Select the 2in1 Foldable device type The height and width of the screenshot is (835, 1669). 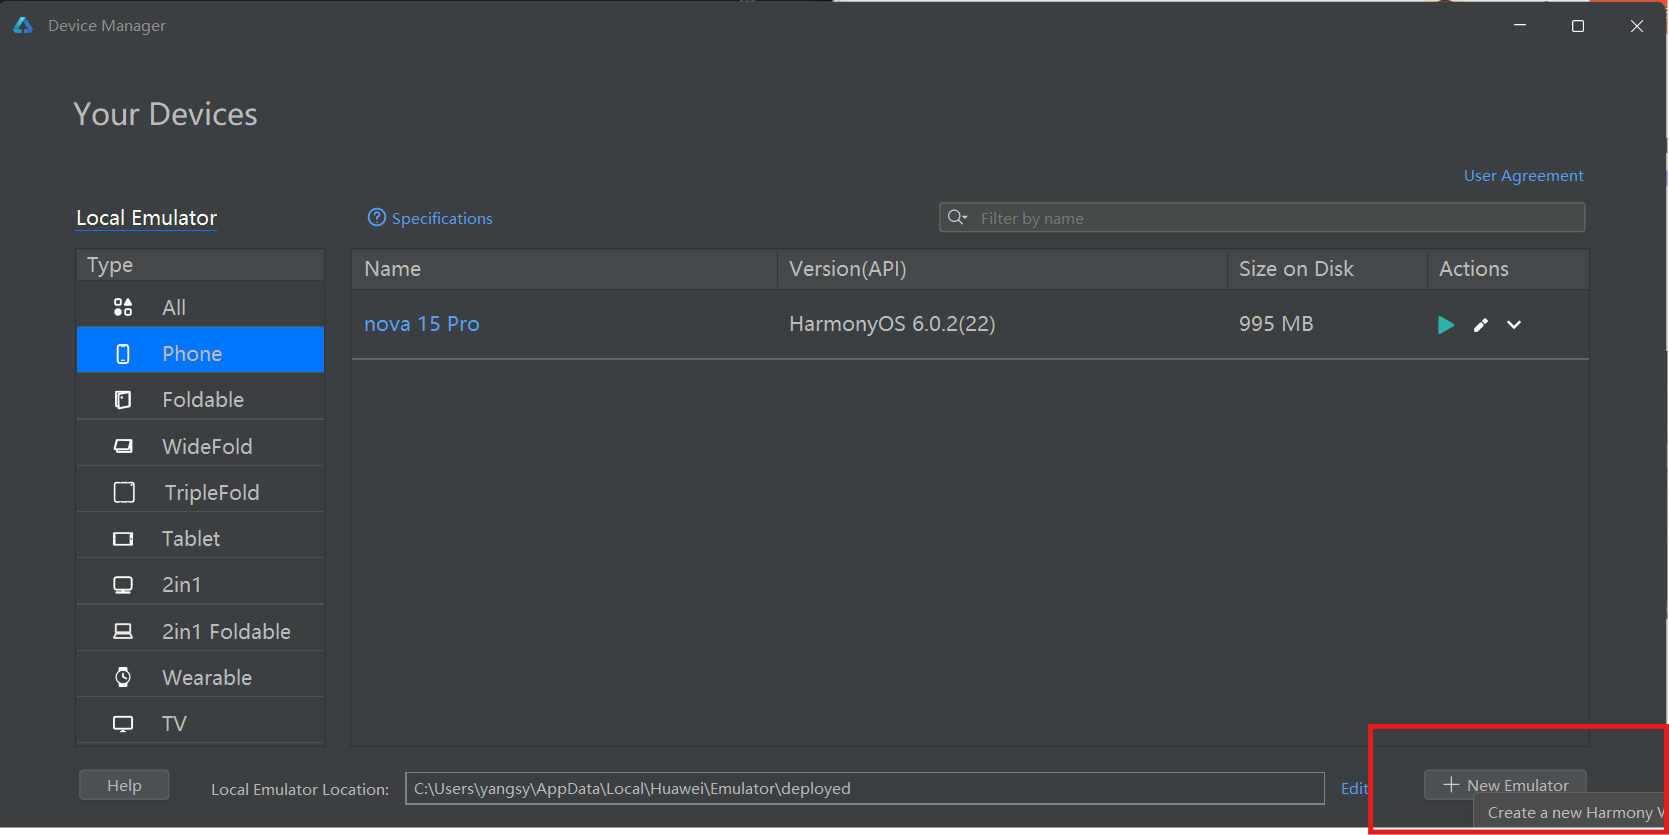pos(200,631)
